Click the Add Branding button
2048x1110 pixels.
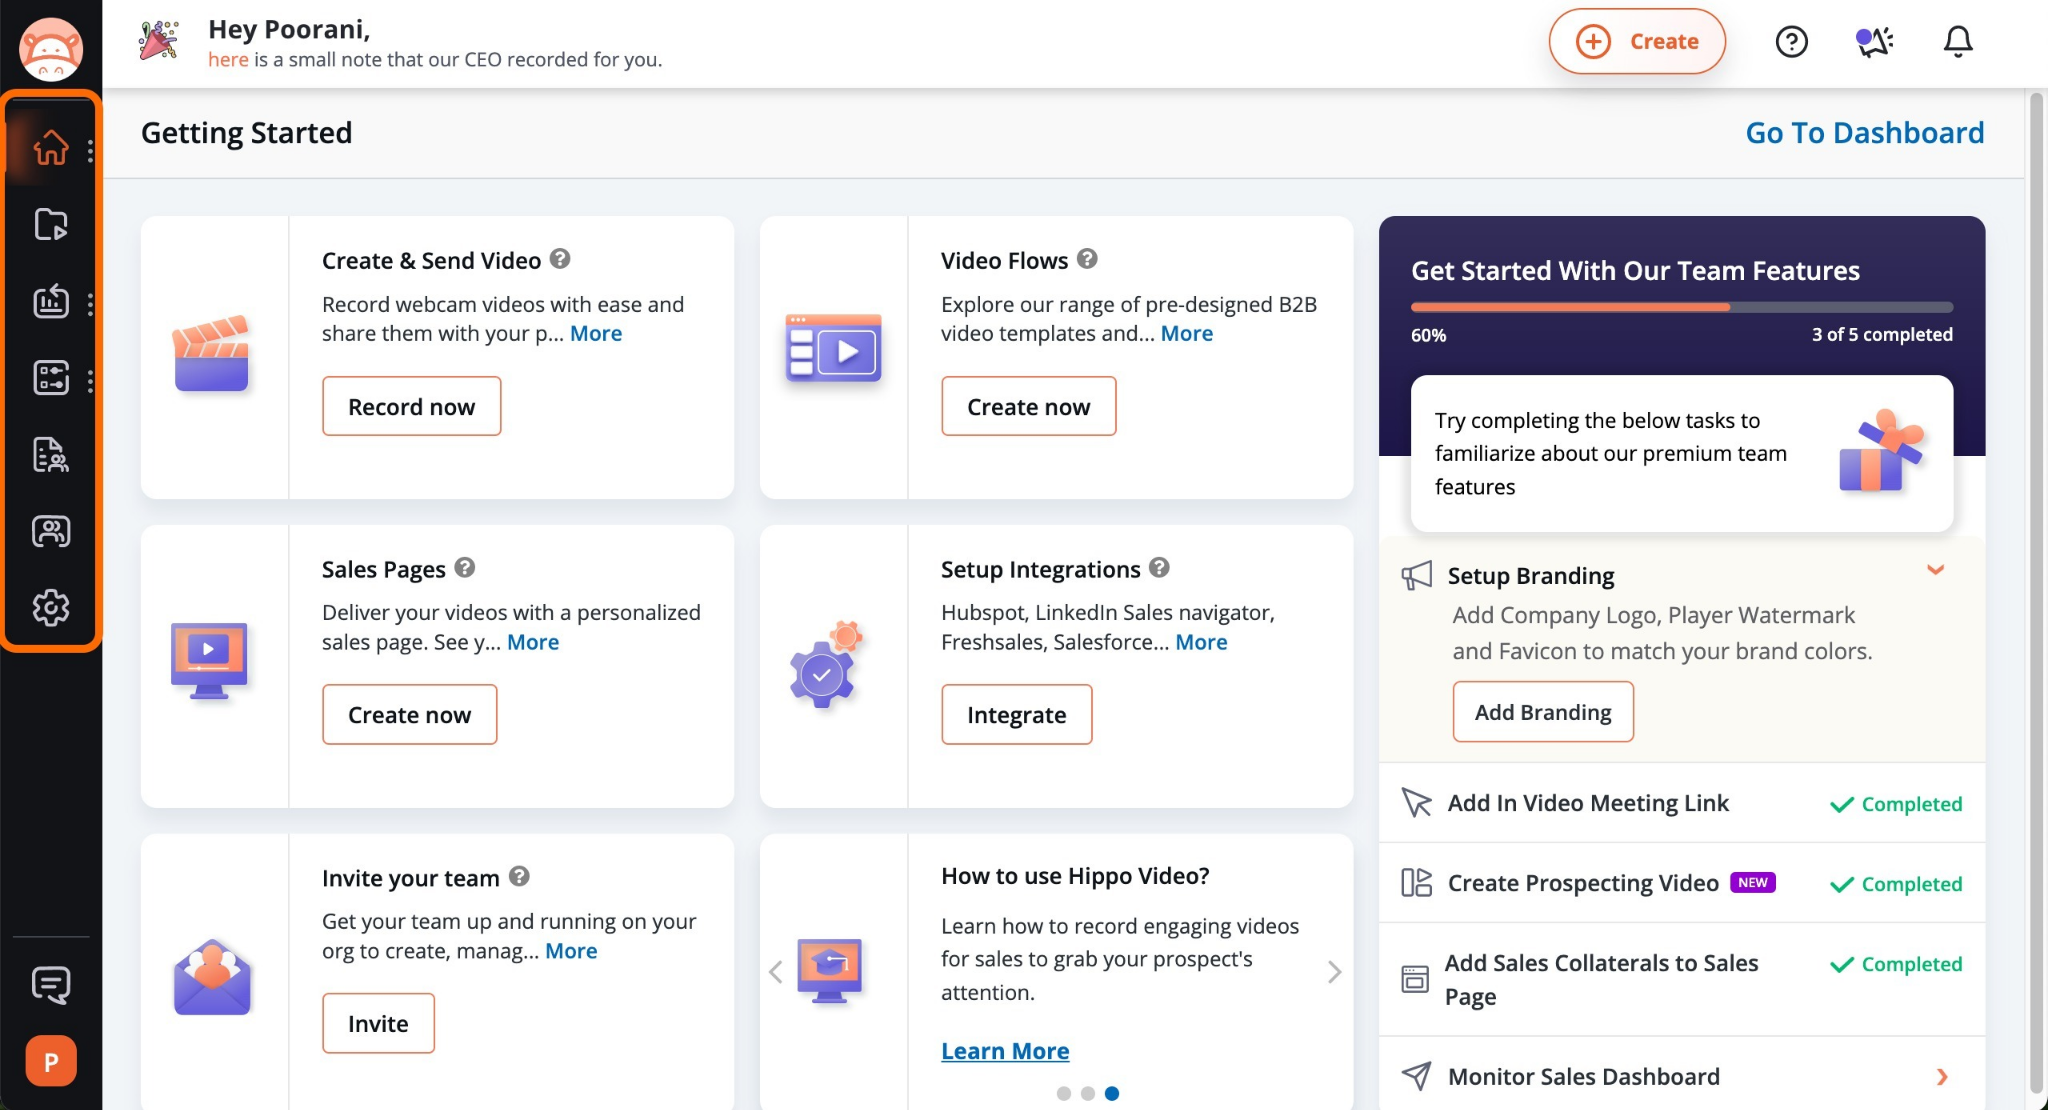click(x=1543, y=712)
